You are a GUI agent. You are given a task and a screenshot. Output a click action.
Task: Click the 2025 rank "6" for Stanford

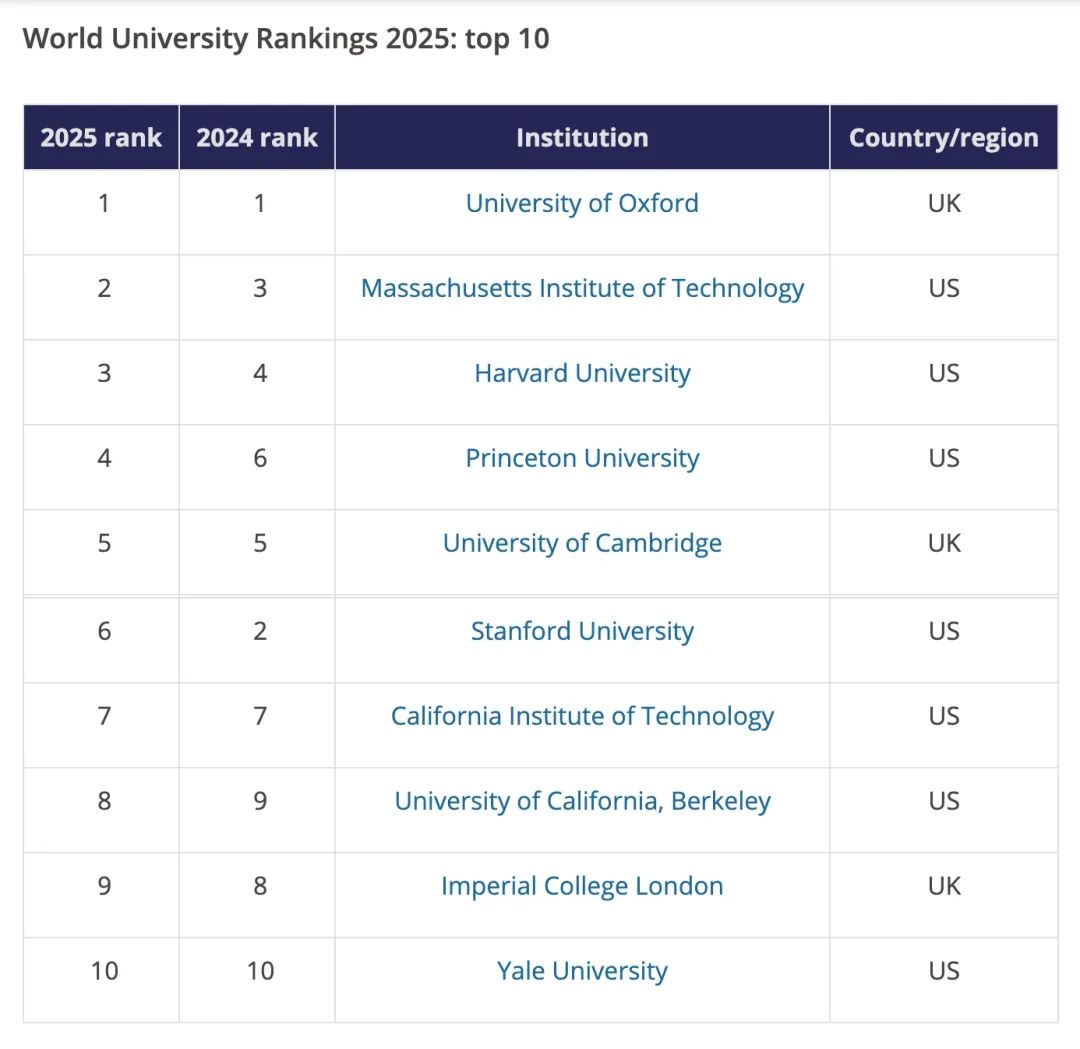(x=104, y=631)
